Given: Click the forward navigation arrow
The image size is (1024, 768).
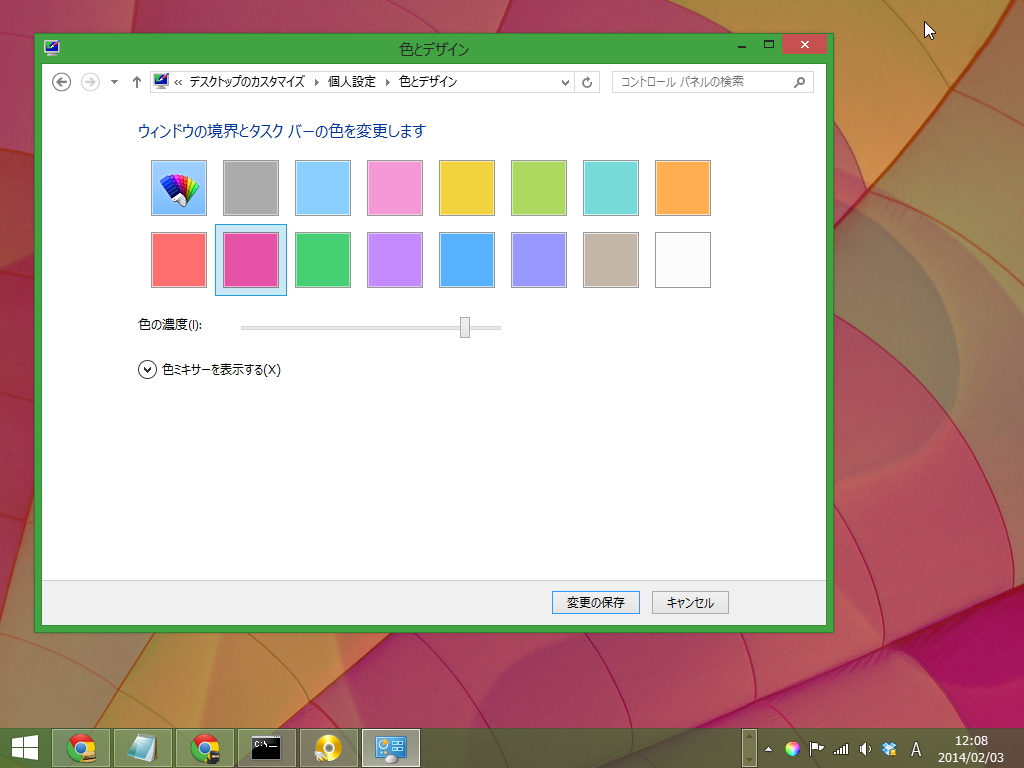Looking at the screenshot, I should (90, 82).
